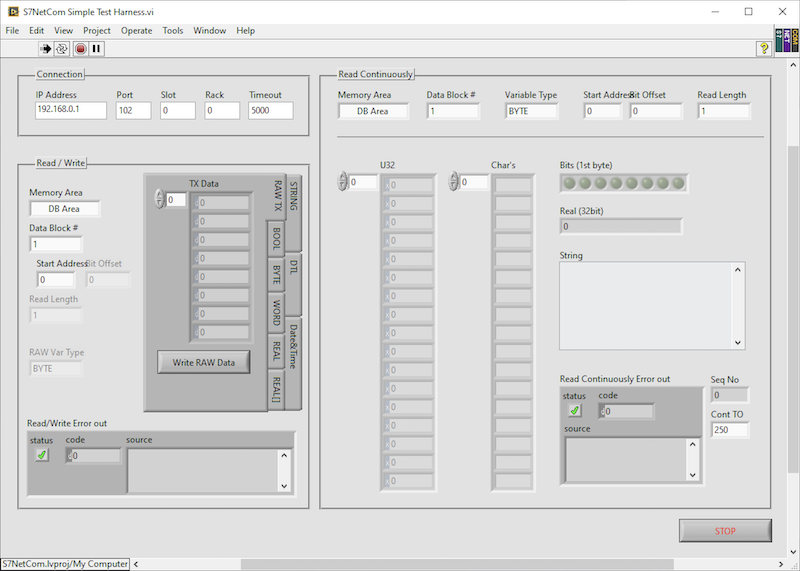Pause the VI with the pause icon
Screen dimensions: 800x571
(96, 49)
